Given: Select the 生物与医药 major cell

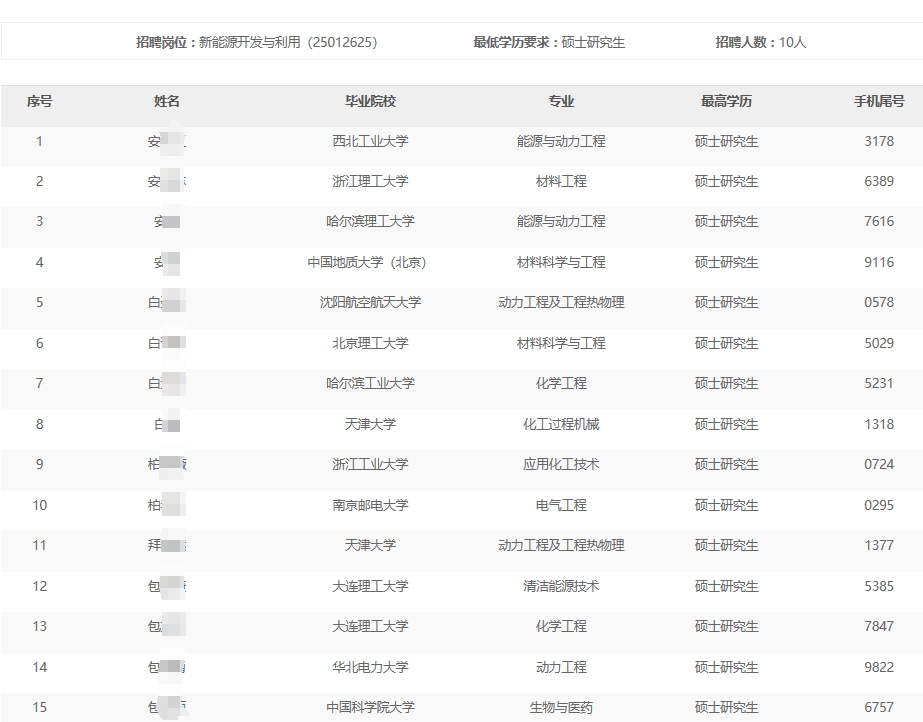Looking at the screenshot, I should tap(561, 707).
